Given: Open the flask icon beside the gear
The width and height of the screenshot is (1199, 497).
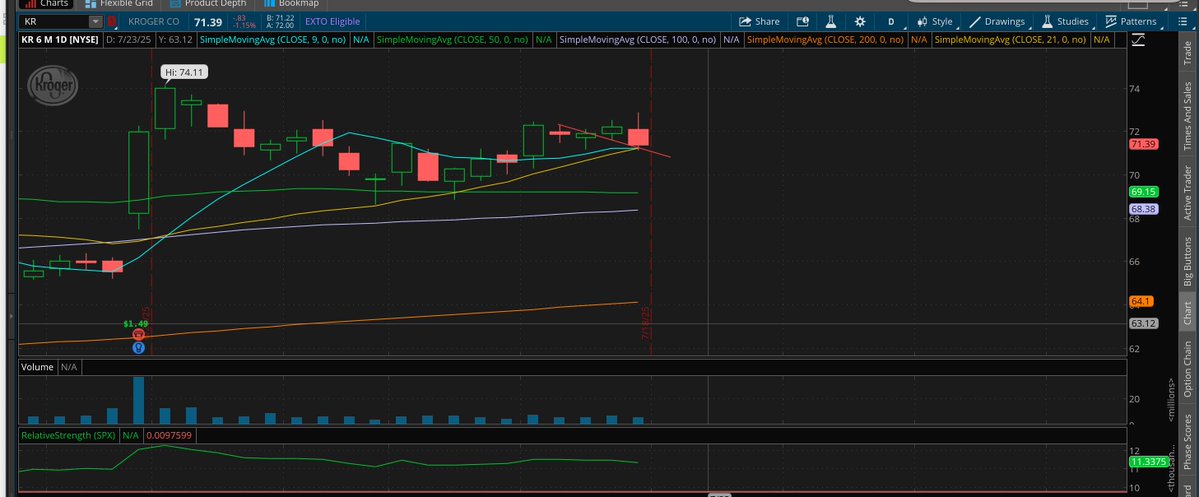Looking at the screenshot, I should tap(830, 21).
